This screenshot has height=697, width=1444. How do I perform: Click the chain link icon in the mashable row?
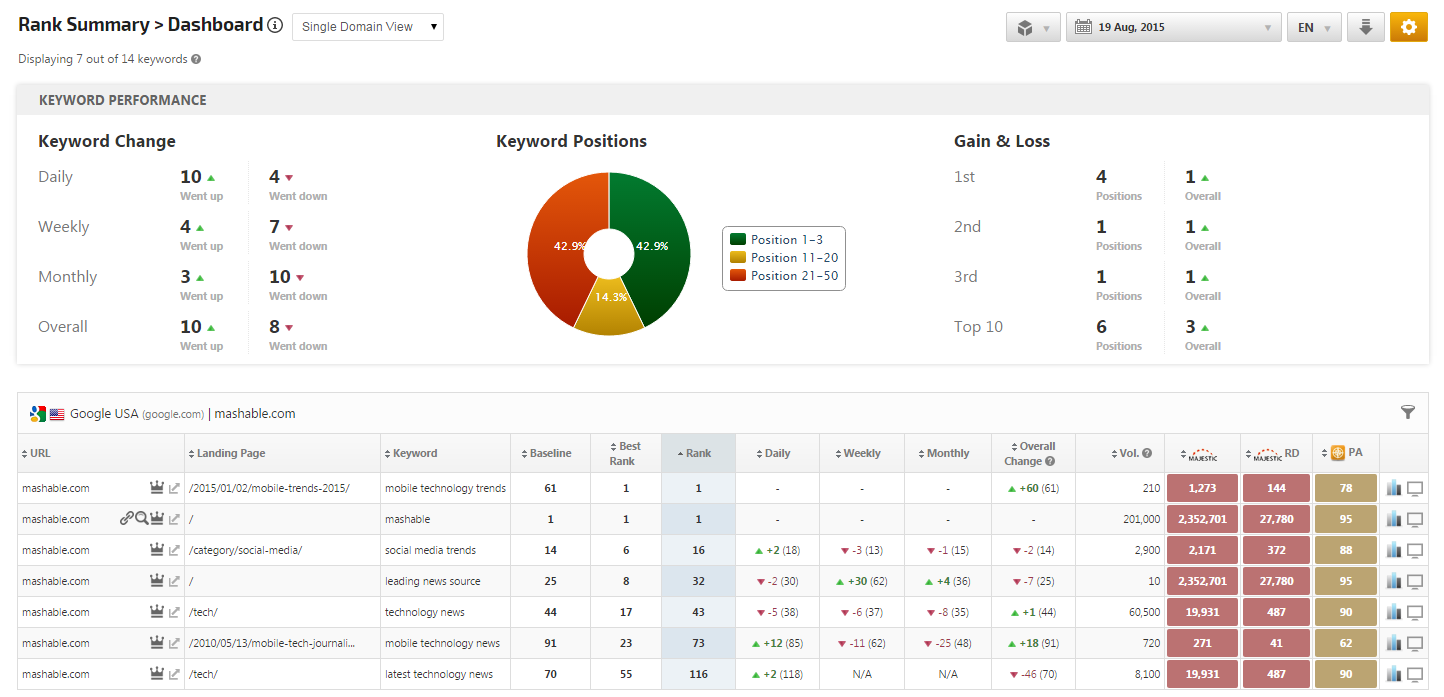(126, 519)
